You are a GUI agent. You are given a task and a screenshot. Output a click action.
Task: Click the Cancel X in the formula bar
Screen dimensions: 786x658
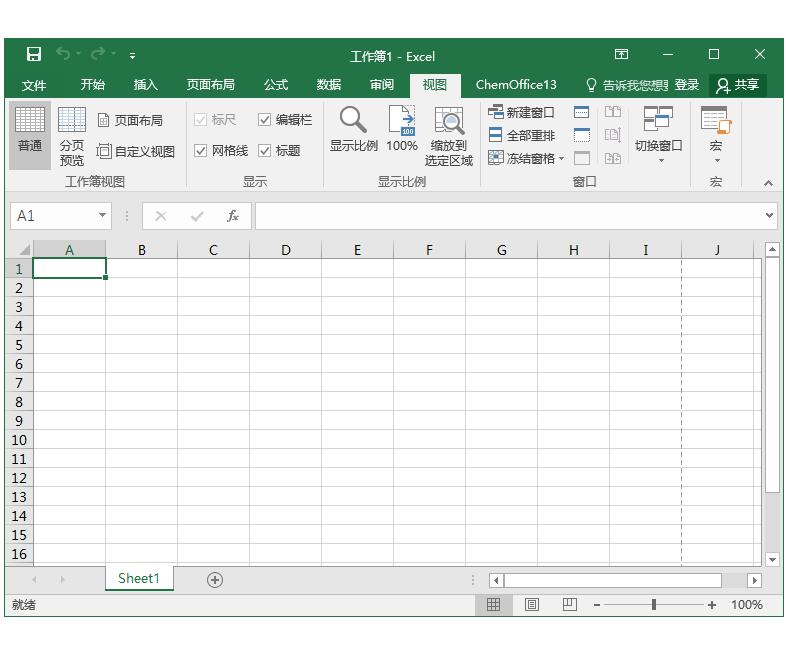pos(161,216)
